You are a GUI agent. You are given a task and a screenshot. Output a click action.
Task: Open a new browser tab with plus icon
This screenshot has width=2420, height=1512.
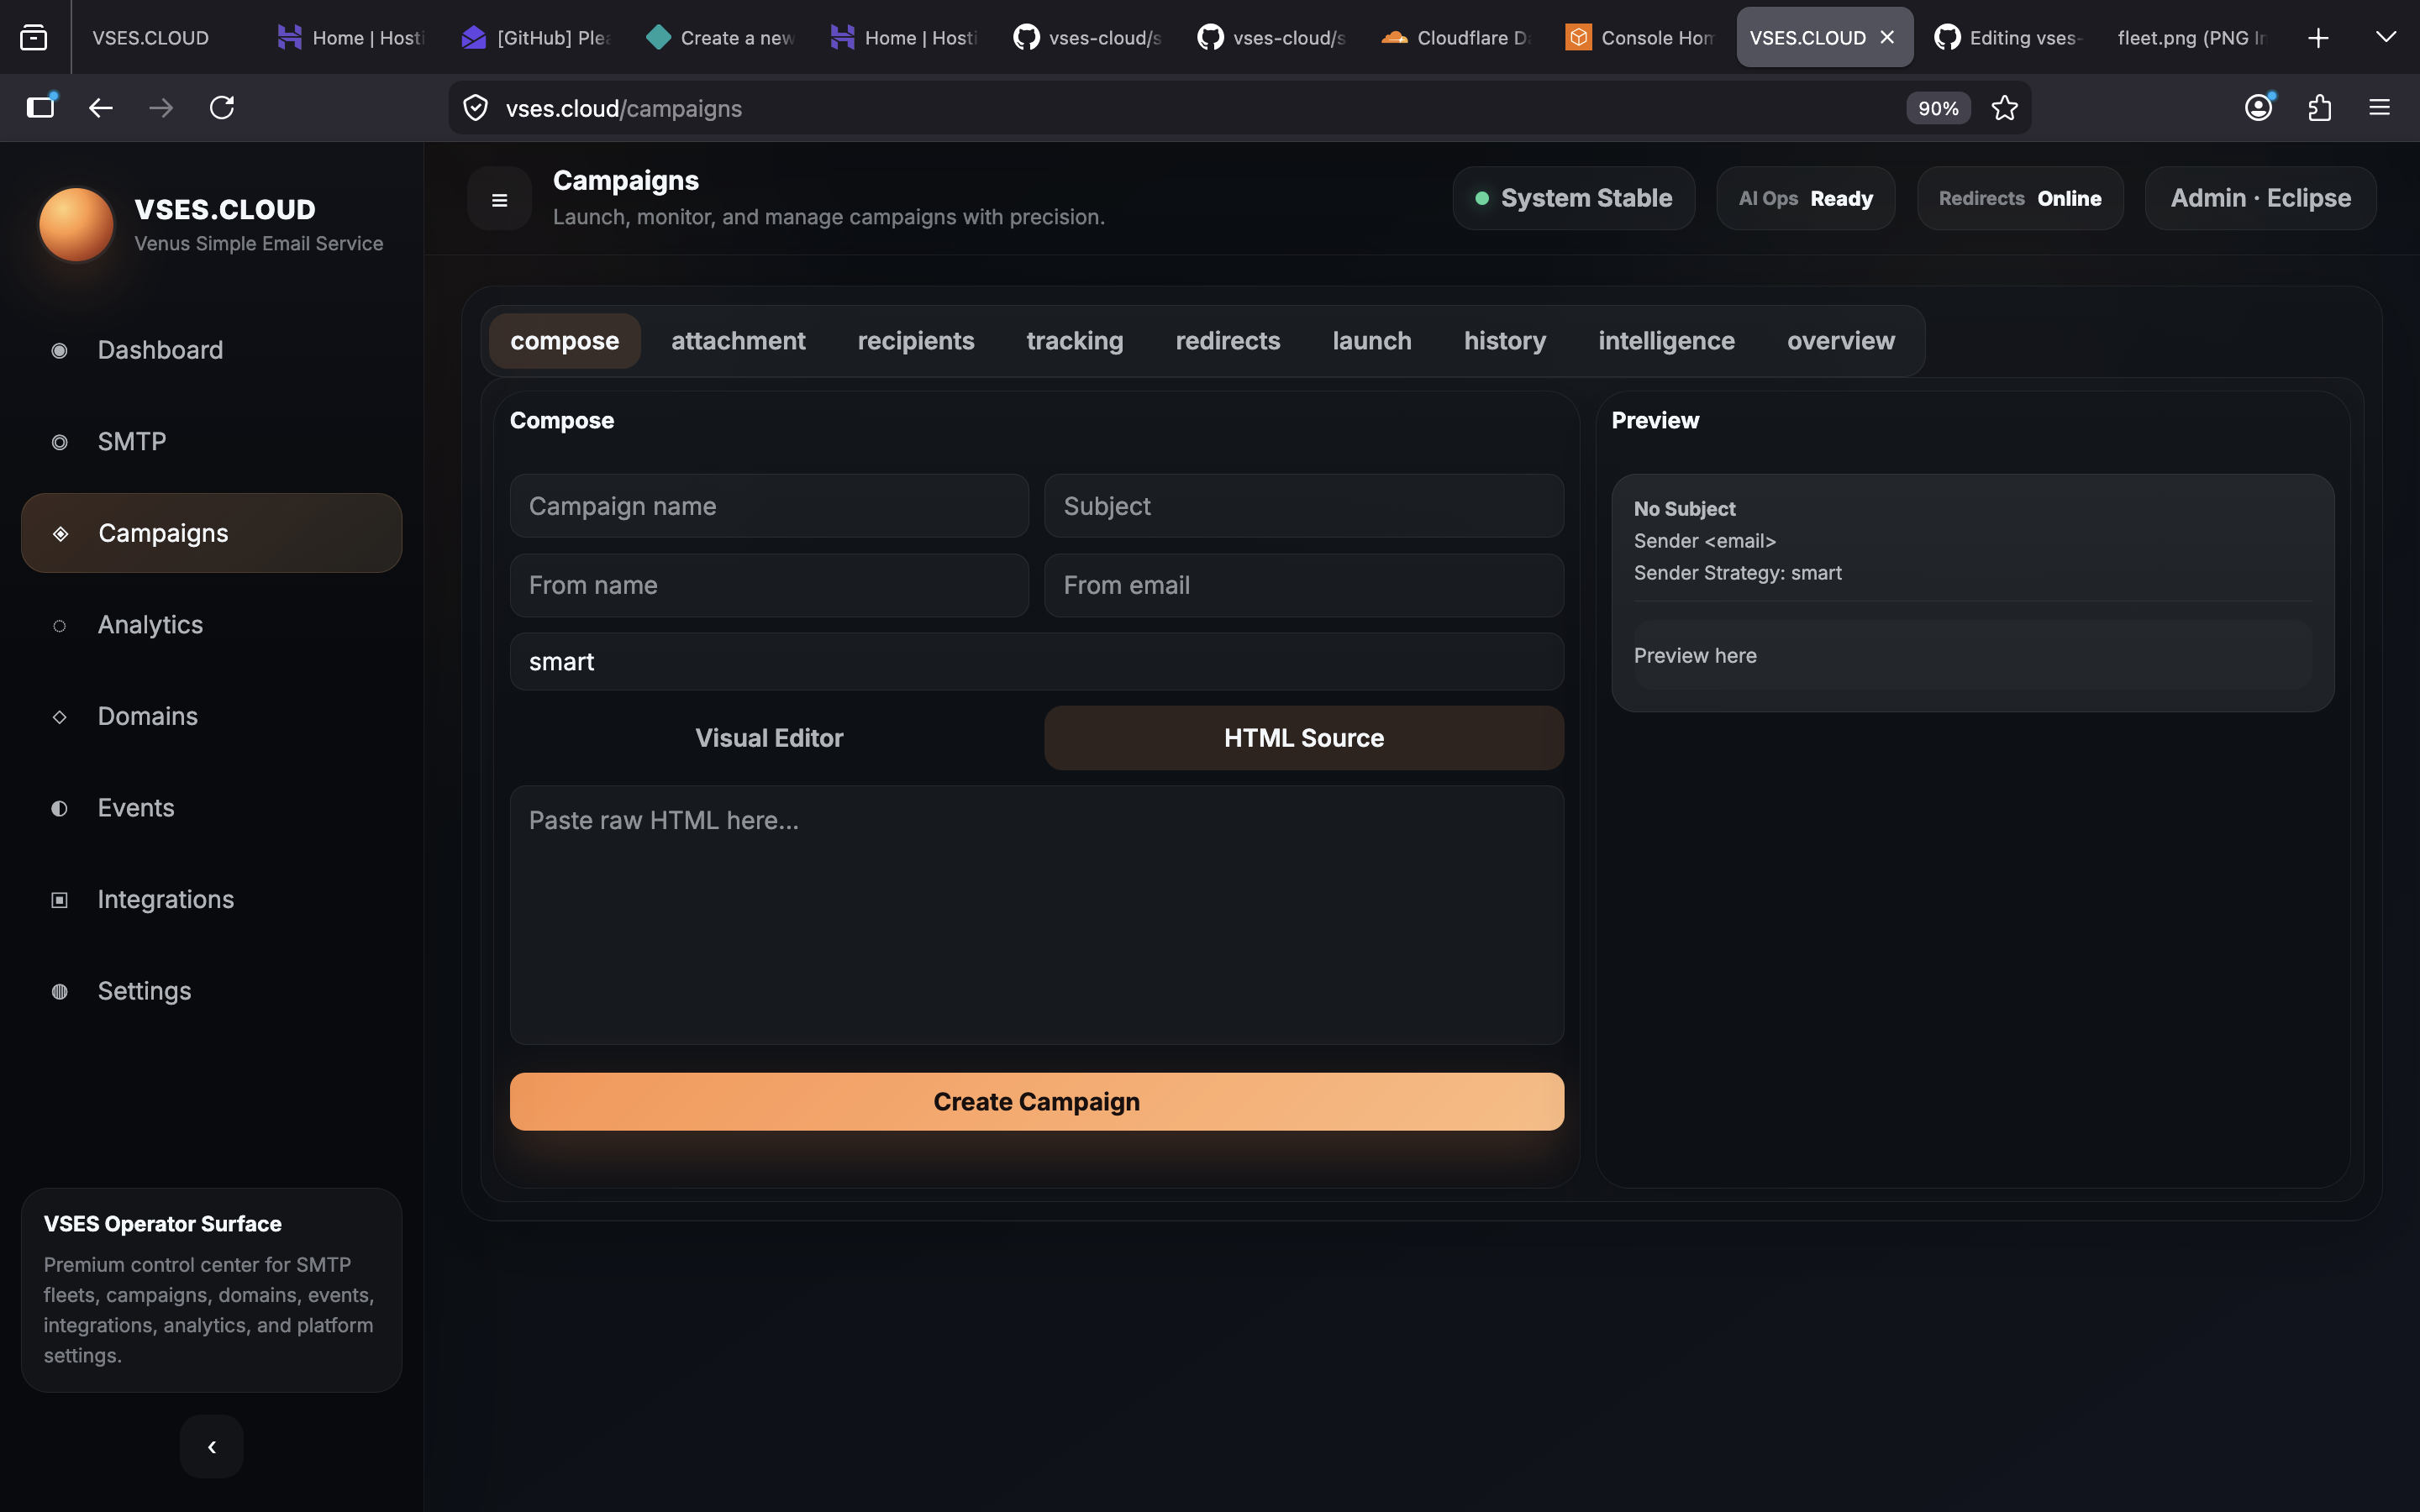point(2318,38)
